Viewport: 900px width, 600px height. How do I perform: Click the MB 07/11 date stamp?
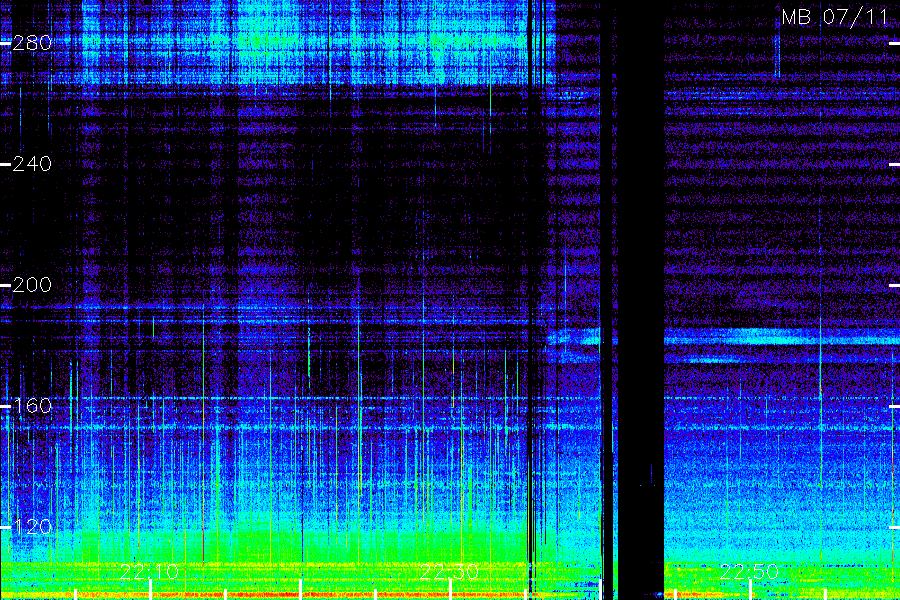[x=835, y=17]
